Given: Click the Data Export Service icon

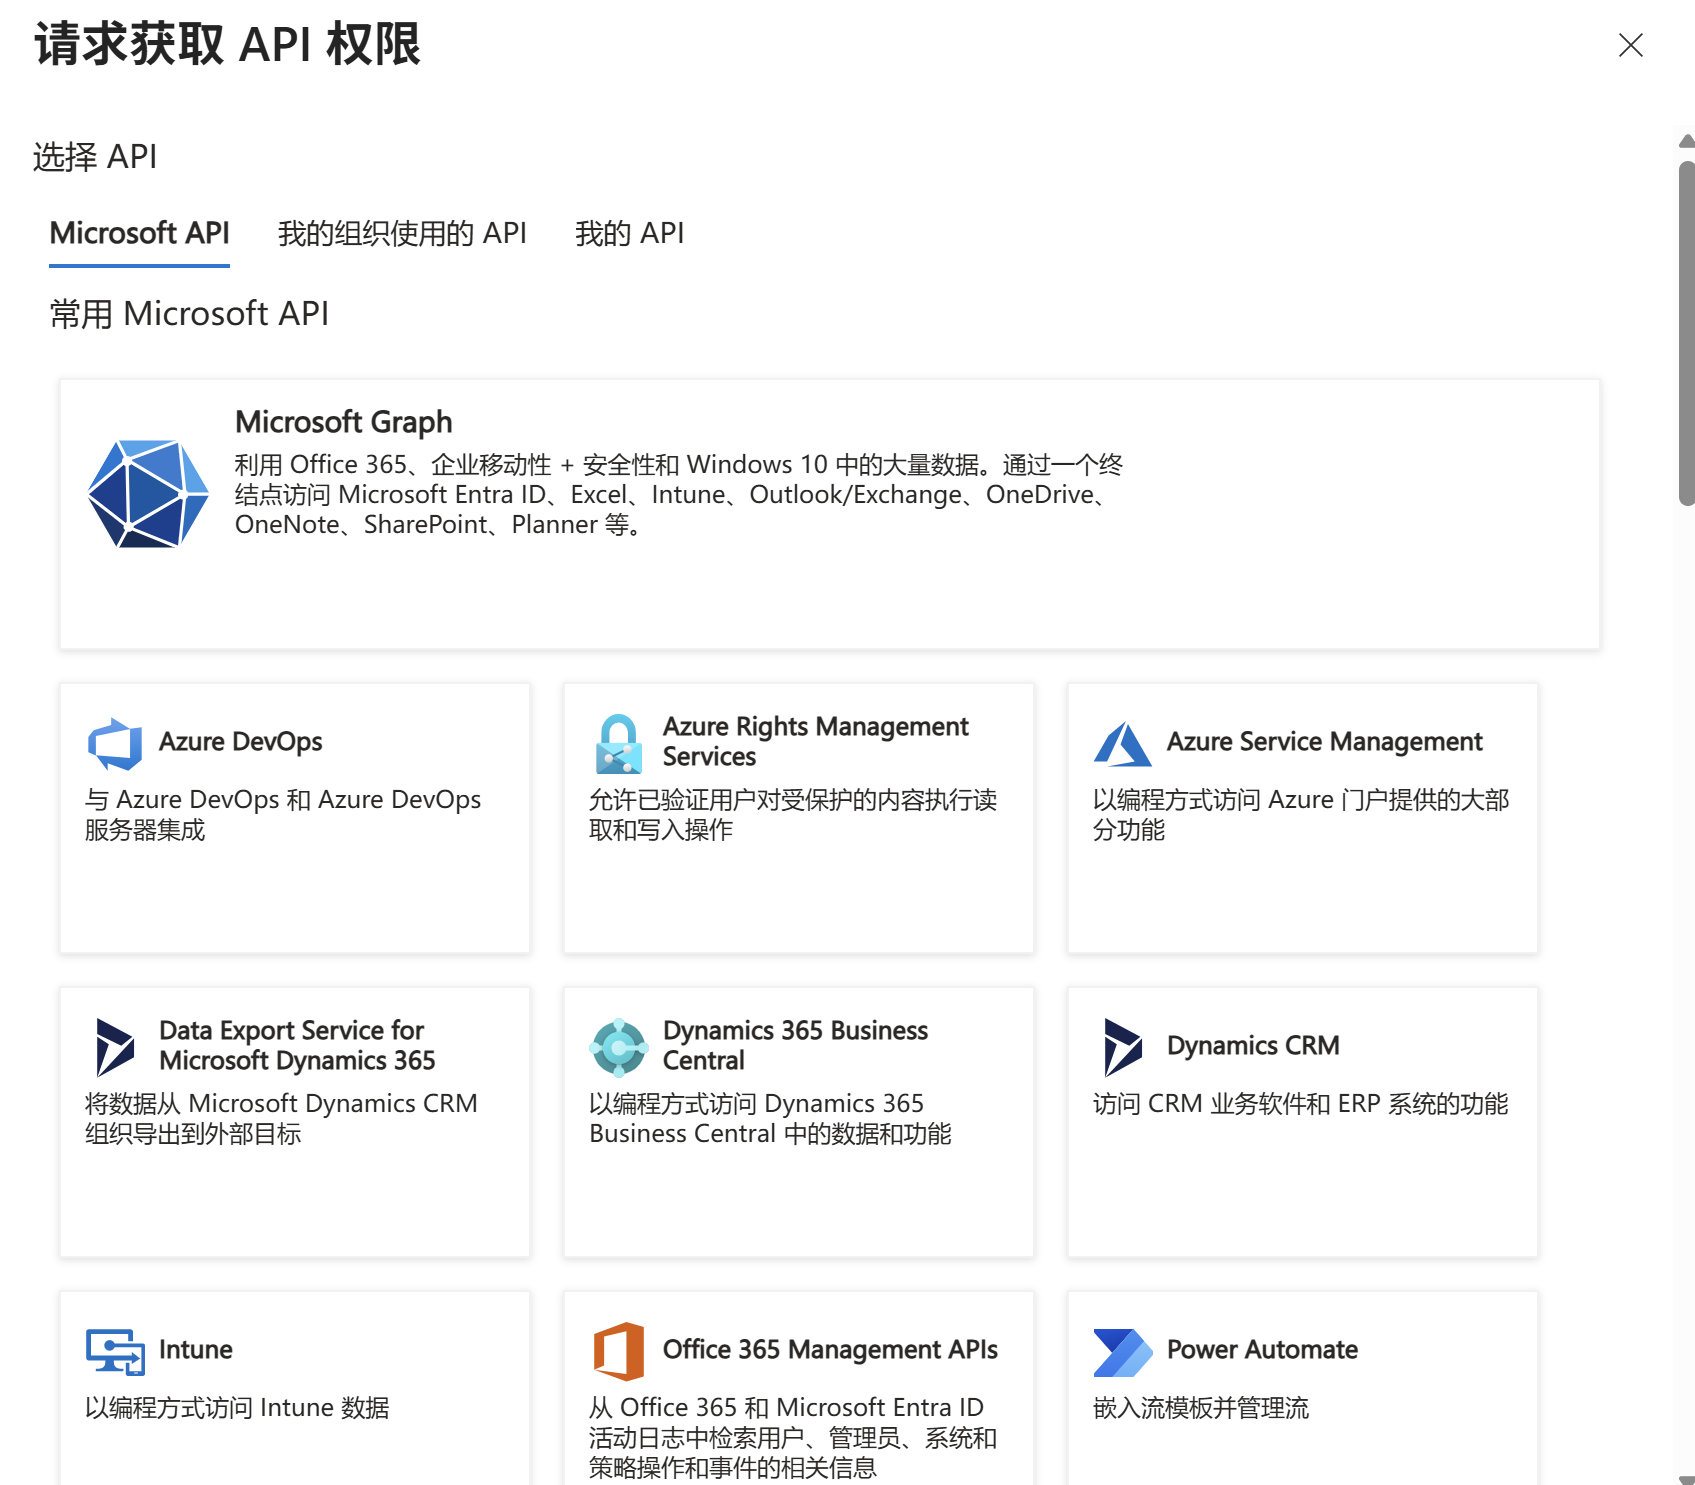Looking at the screenshot, I should click(x=115, y=1048).
